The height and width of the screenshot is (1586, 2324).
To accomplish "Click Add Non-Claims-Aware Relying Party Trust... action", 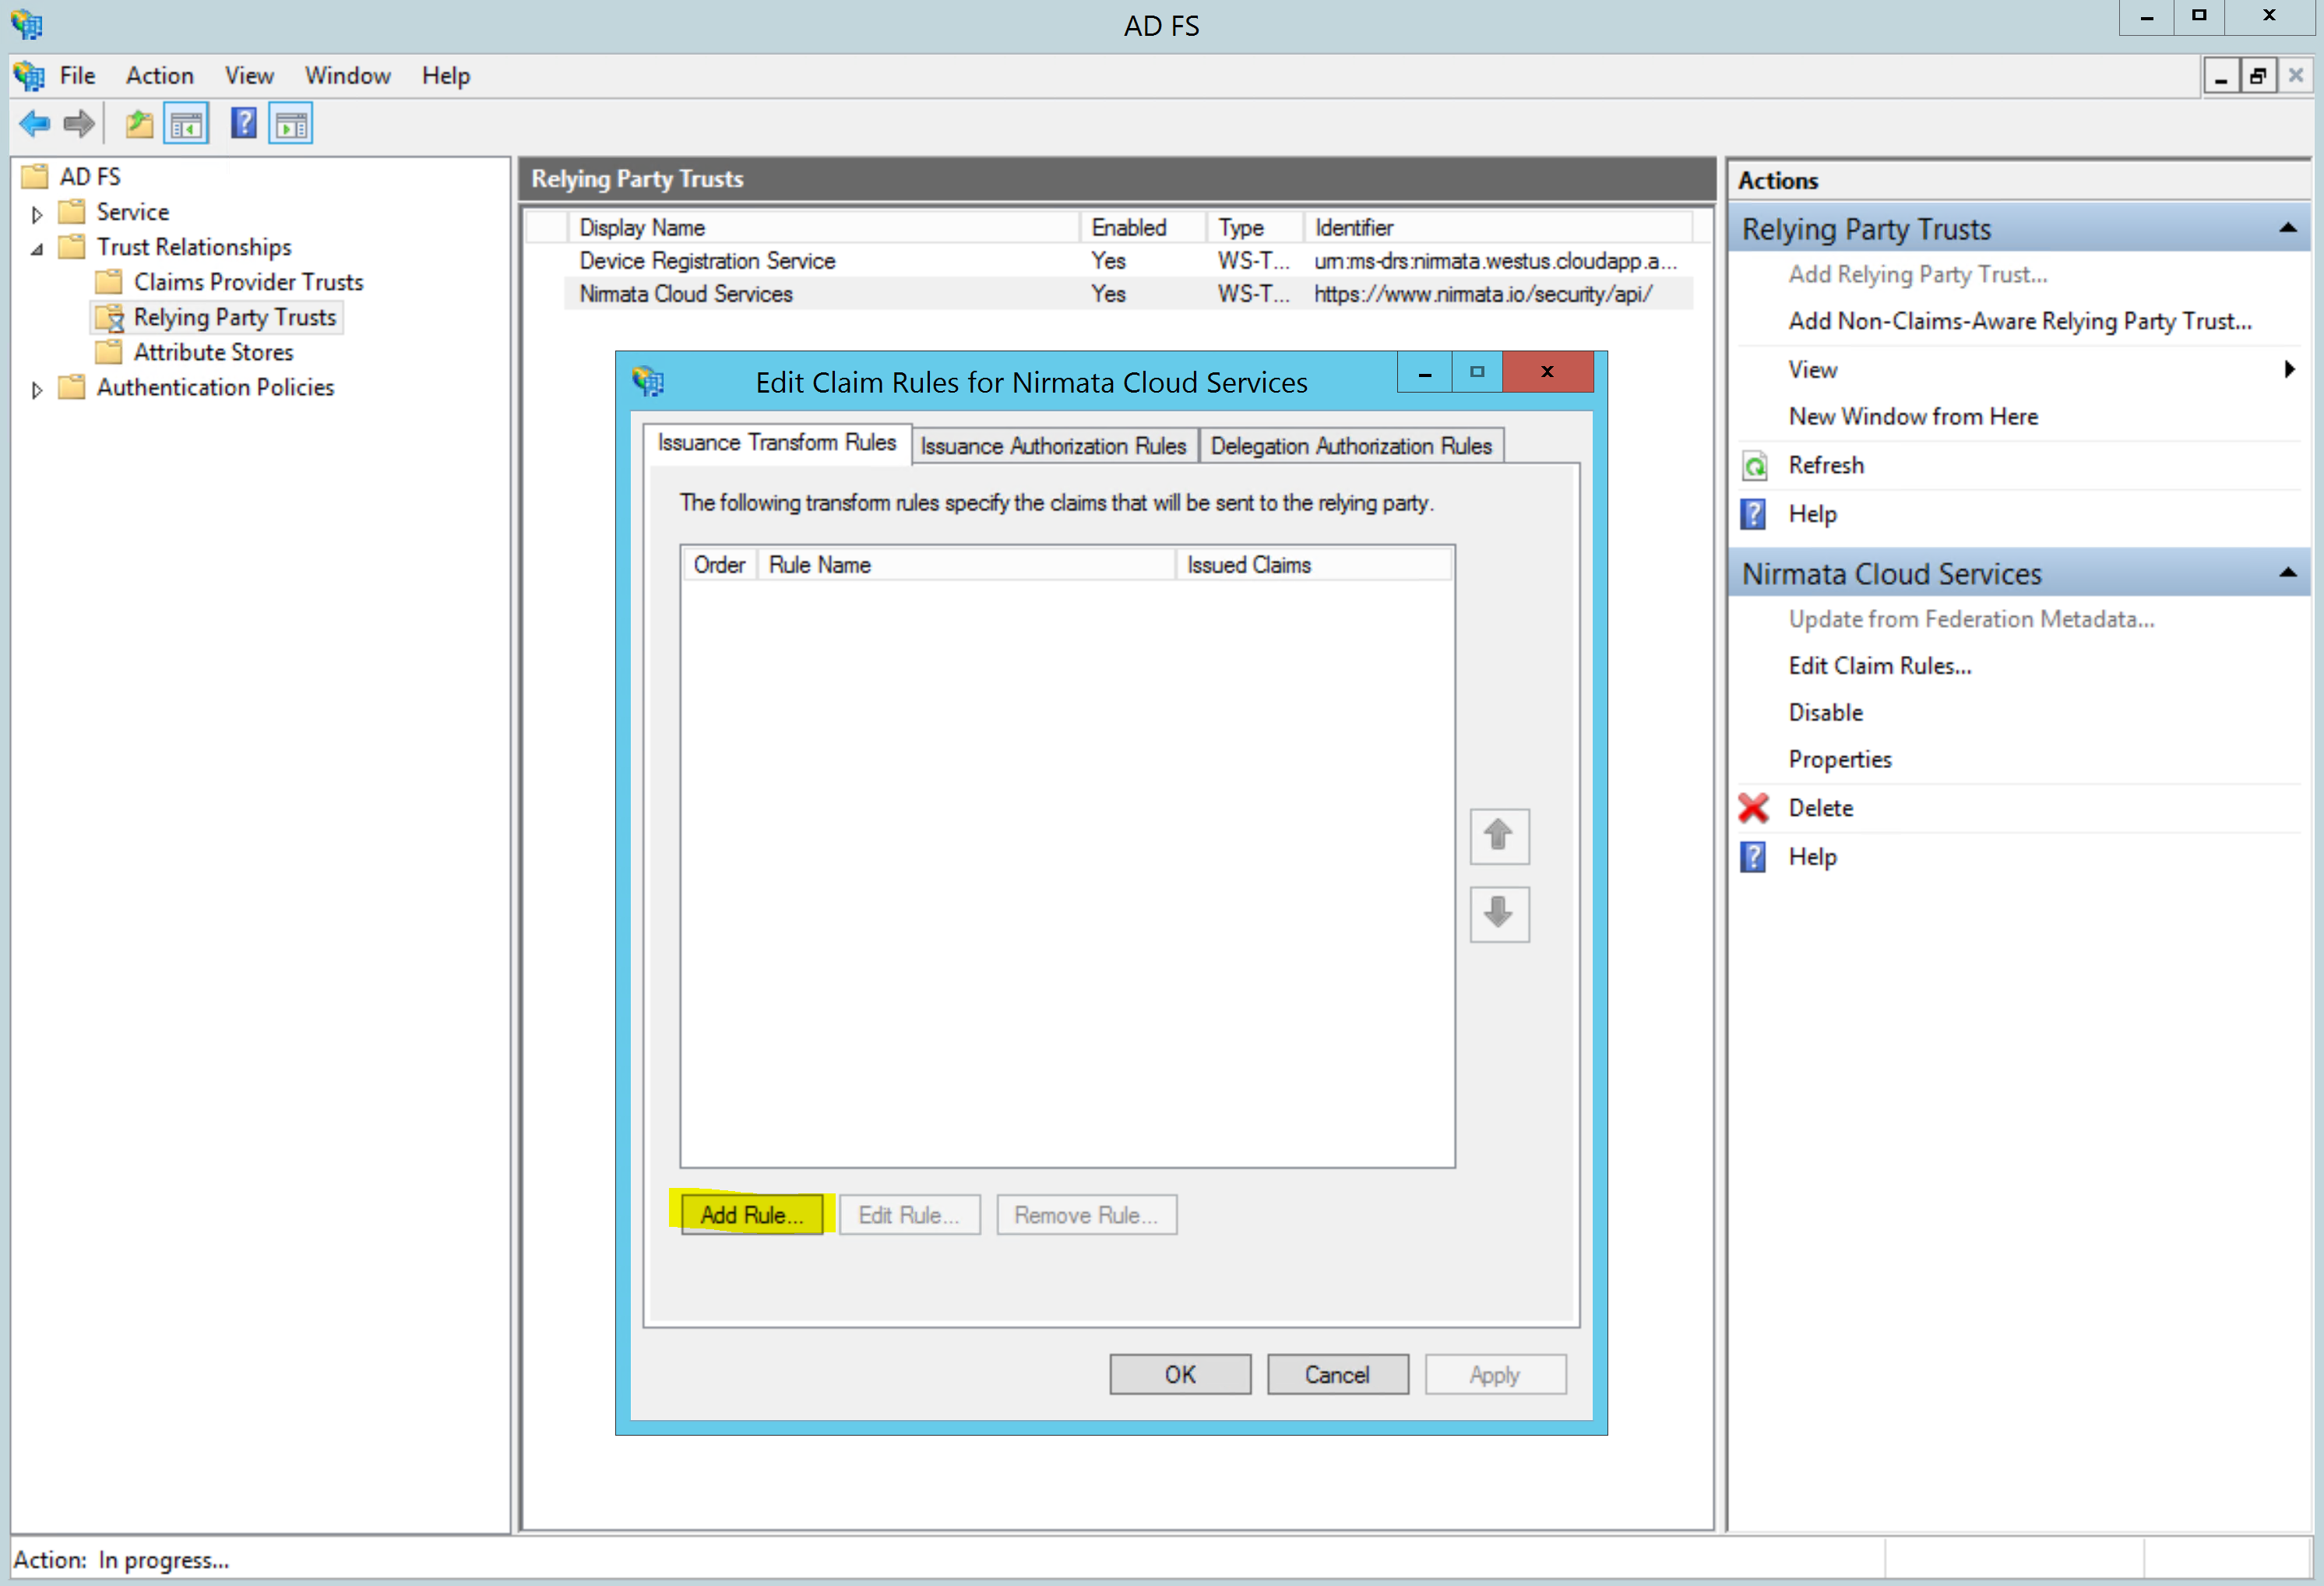I will pos(2020,322).
